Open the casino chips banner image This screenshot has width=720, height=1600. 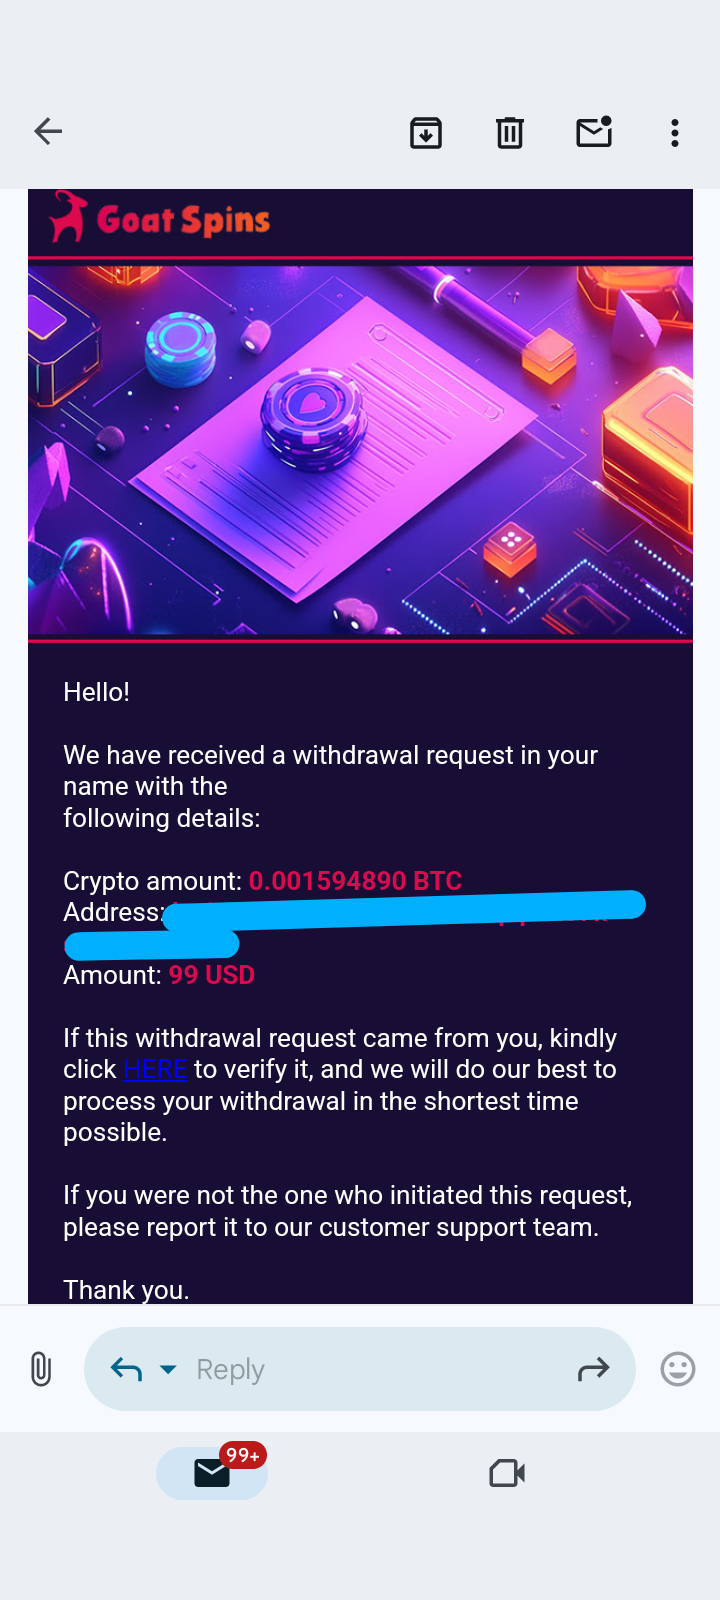pyautogui.click(x=360, y=450)
